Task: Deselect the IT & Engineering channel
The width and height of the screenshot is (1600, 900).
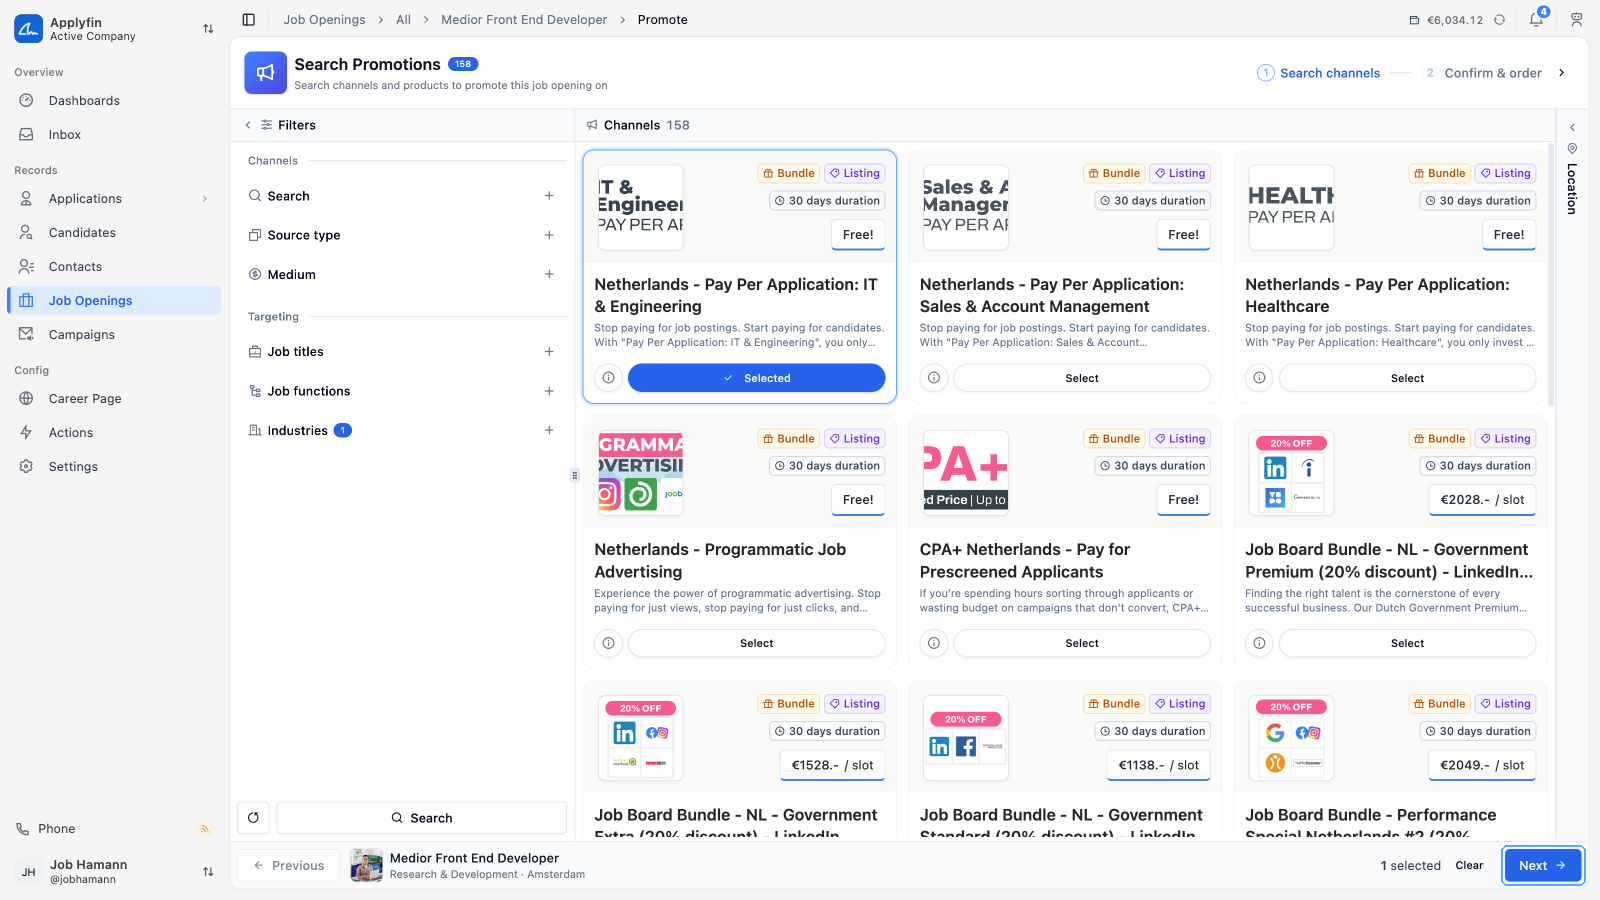Action: click(756, 378)
